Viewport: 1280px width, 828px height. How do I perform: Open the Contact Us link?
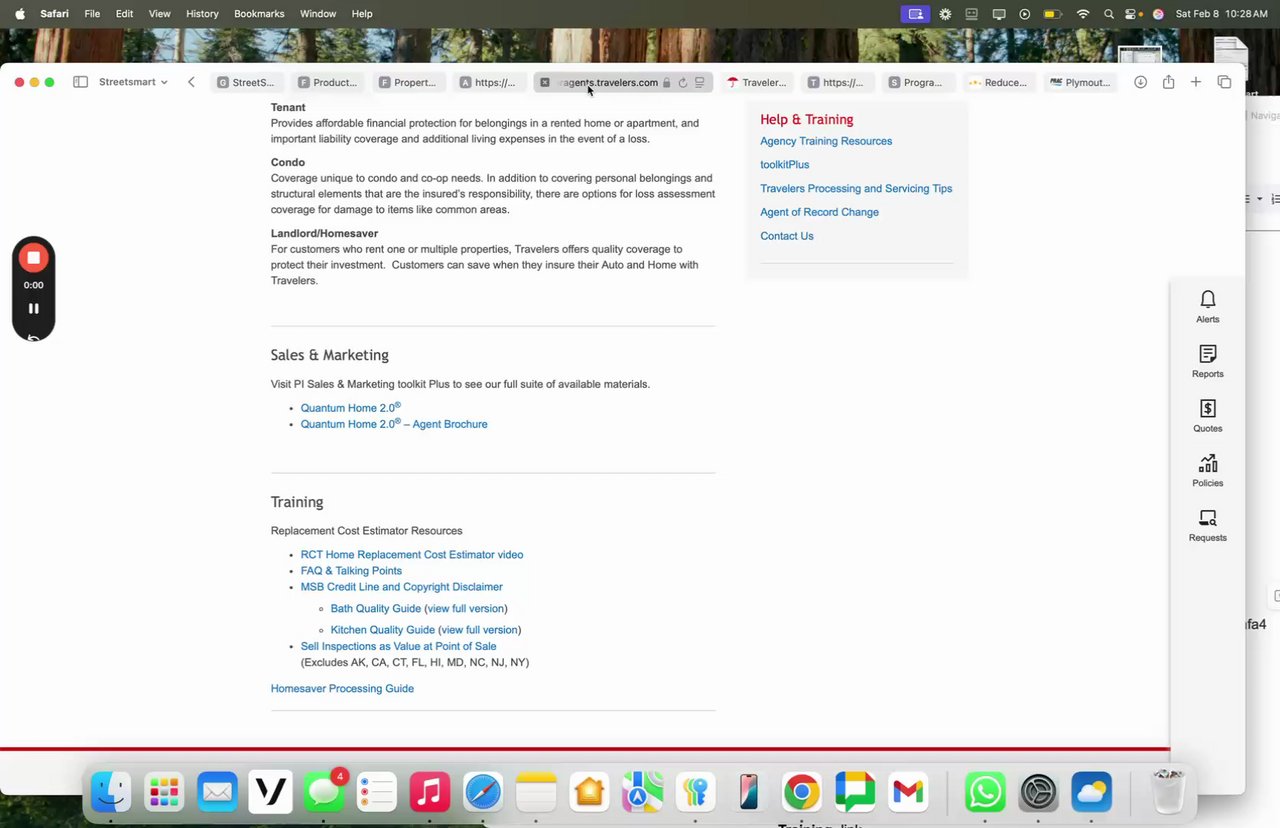(x=787, y=236)
